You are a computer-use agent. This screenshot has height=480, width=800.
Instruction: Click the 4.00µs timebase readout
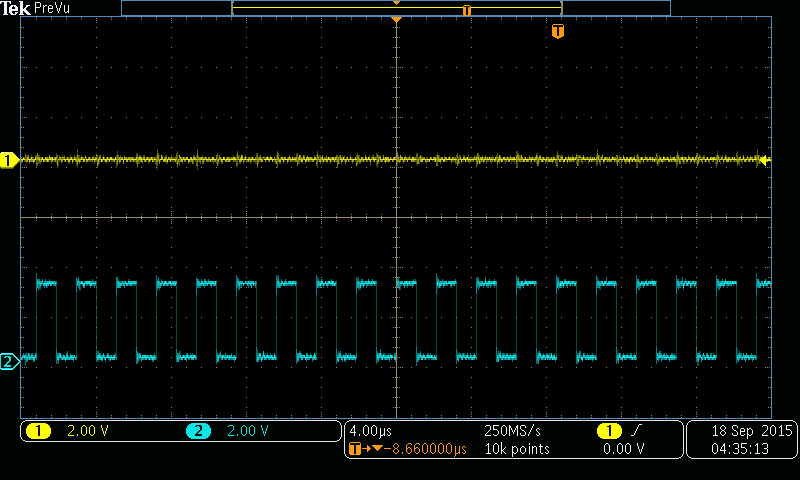[370, 431]
